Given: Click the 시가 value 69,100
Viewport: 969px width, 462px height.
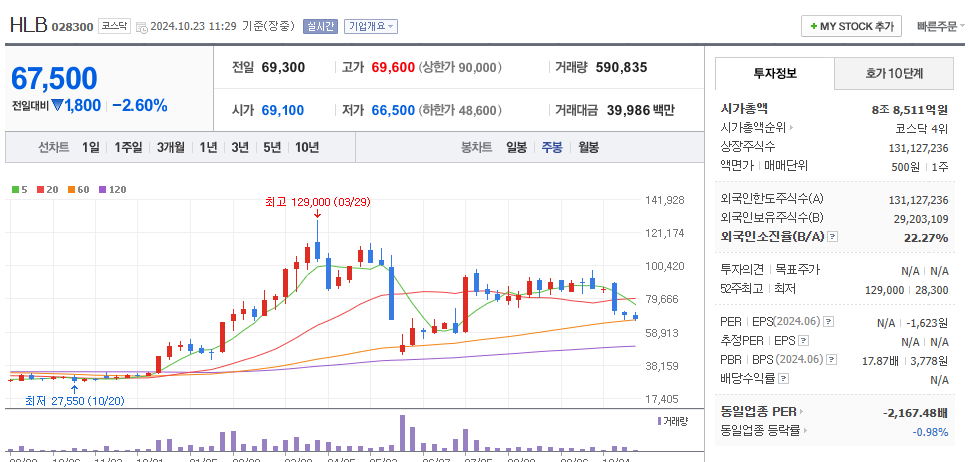Looking at the screenshot, I should [282, 111].
